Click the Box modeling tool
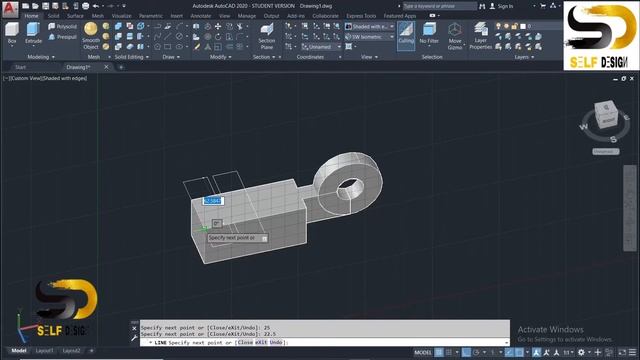The image size is (640, 360). pos(12,33)
